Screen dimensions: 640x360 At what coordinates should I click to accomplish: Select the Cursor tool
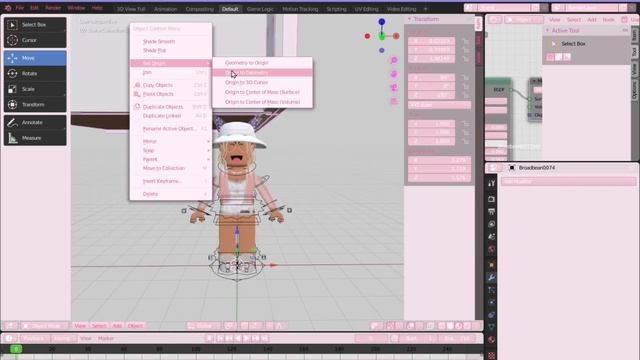click(x=35, y=40)
